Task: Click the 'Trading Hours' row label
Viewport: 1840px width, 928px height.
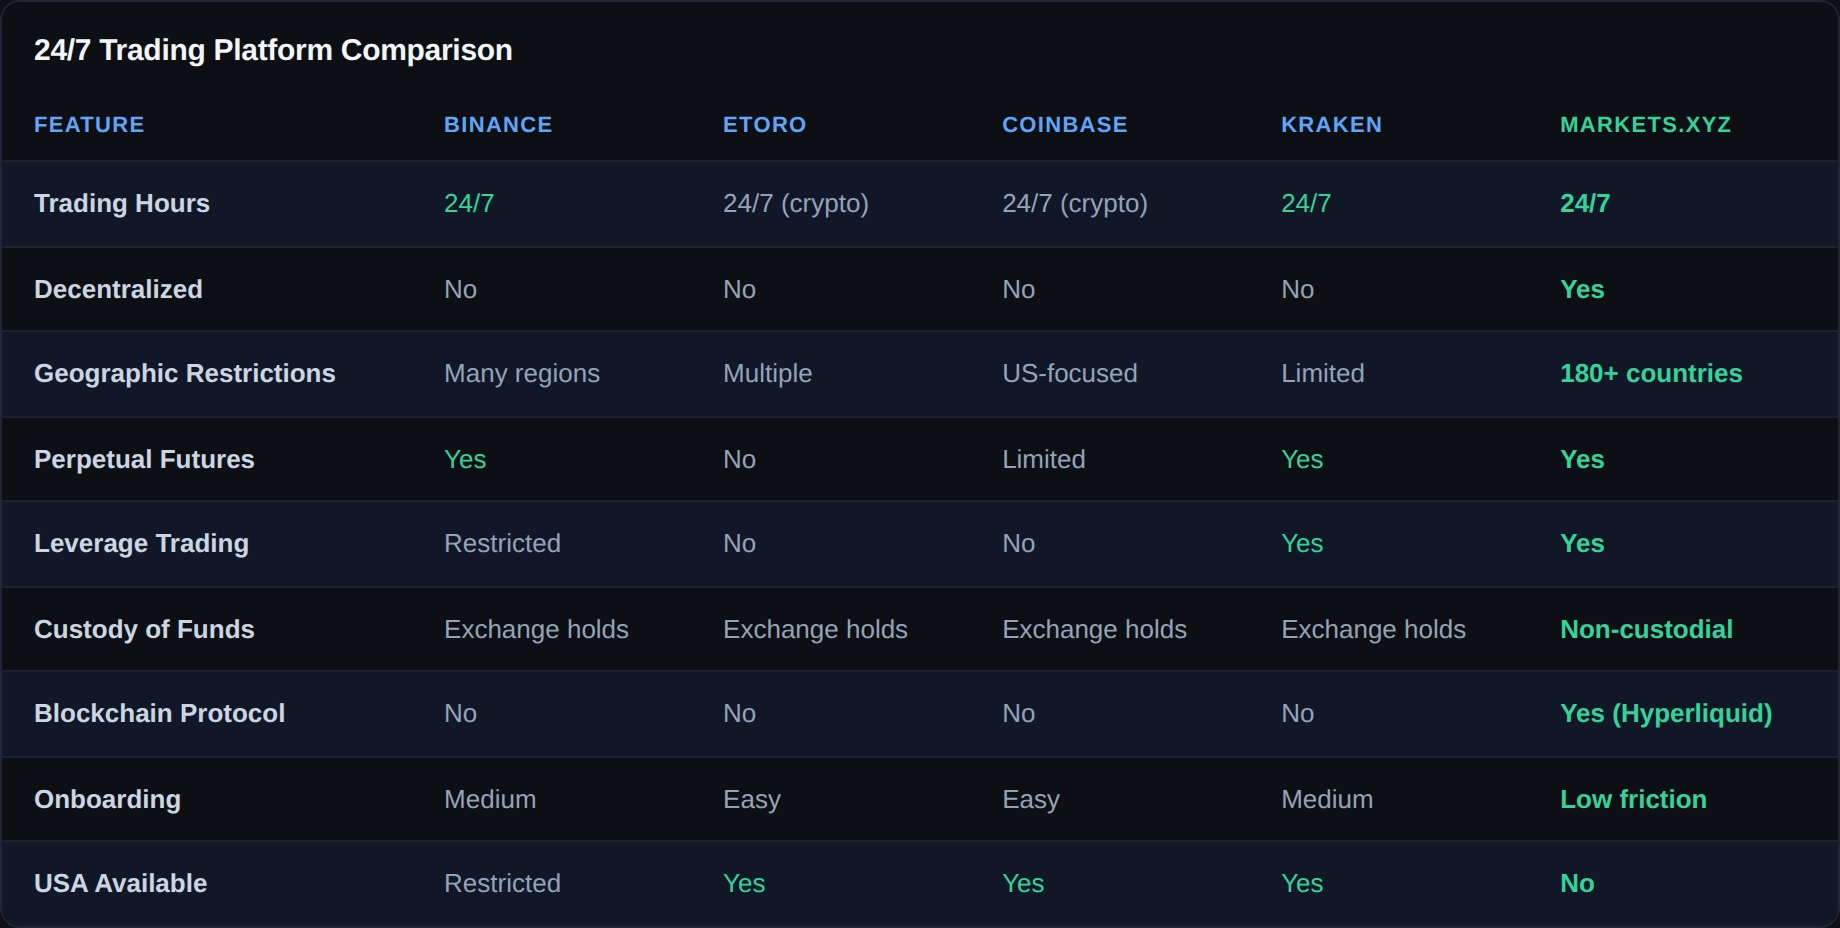Action: click(x=122, y=203)
